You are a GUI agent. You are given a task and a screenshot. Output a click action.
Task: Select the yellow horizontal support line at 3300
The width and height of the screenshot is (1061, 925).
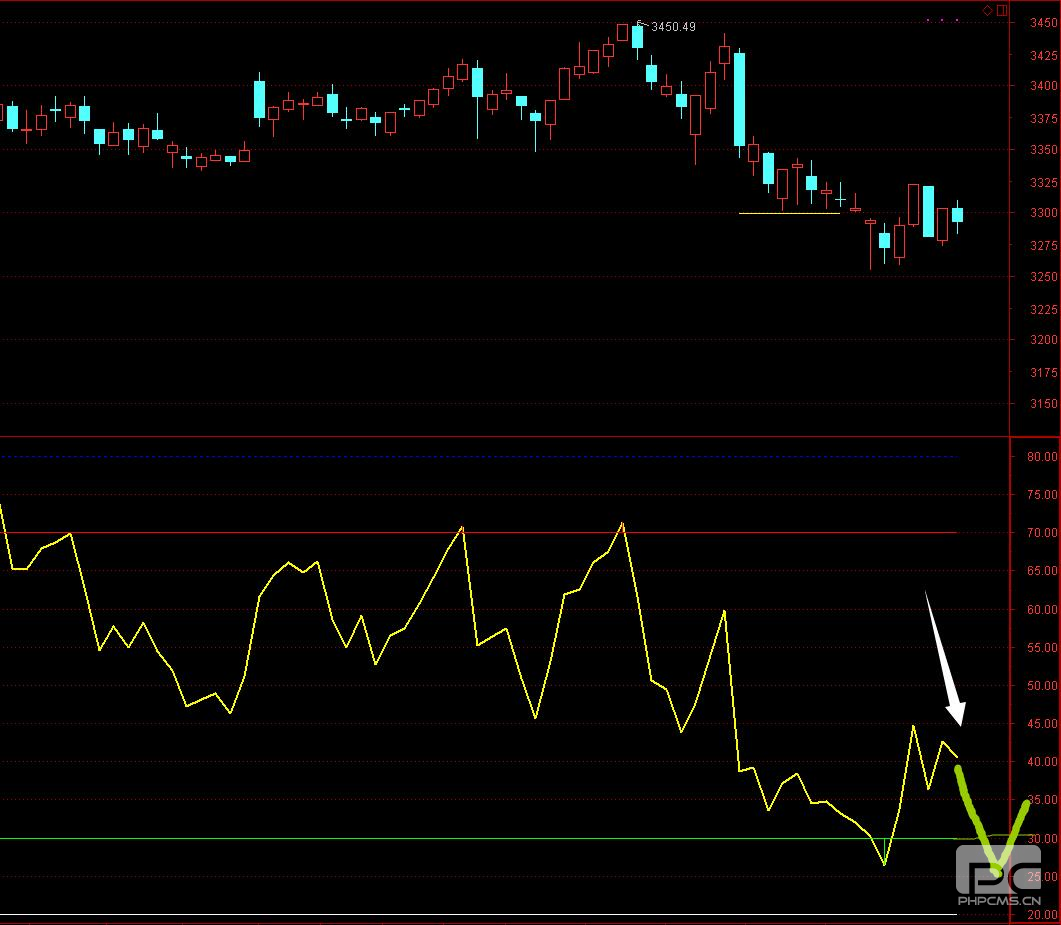tap(789, 213)
